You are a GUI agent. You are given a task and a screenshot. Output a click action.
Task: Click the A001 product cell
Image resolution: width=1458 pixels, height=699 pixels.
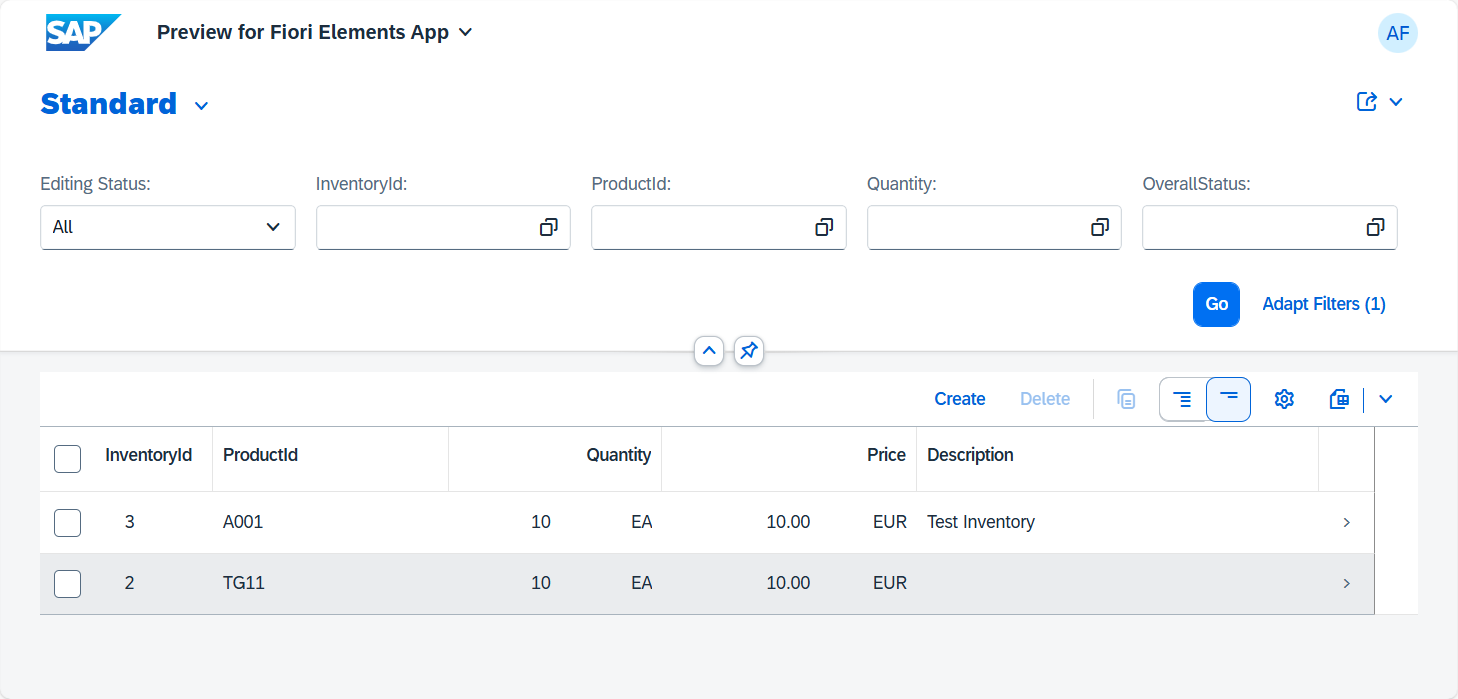point(243,522)
